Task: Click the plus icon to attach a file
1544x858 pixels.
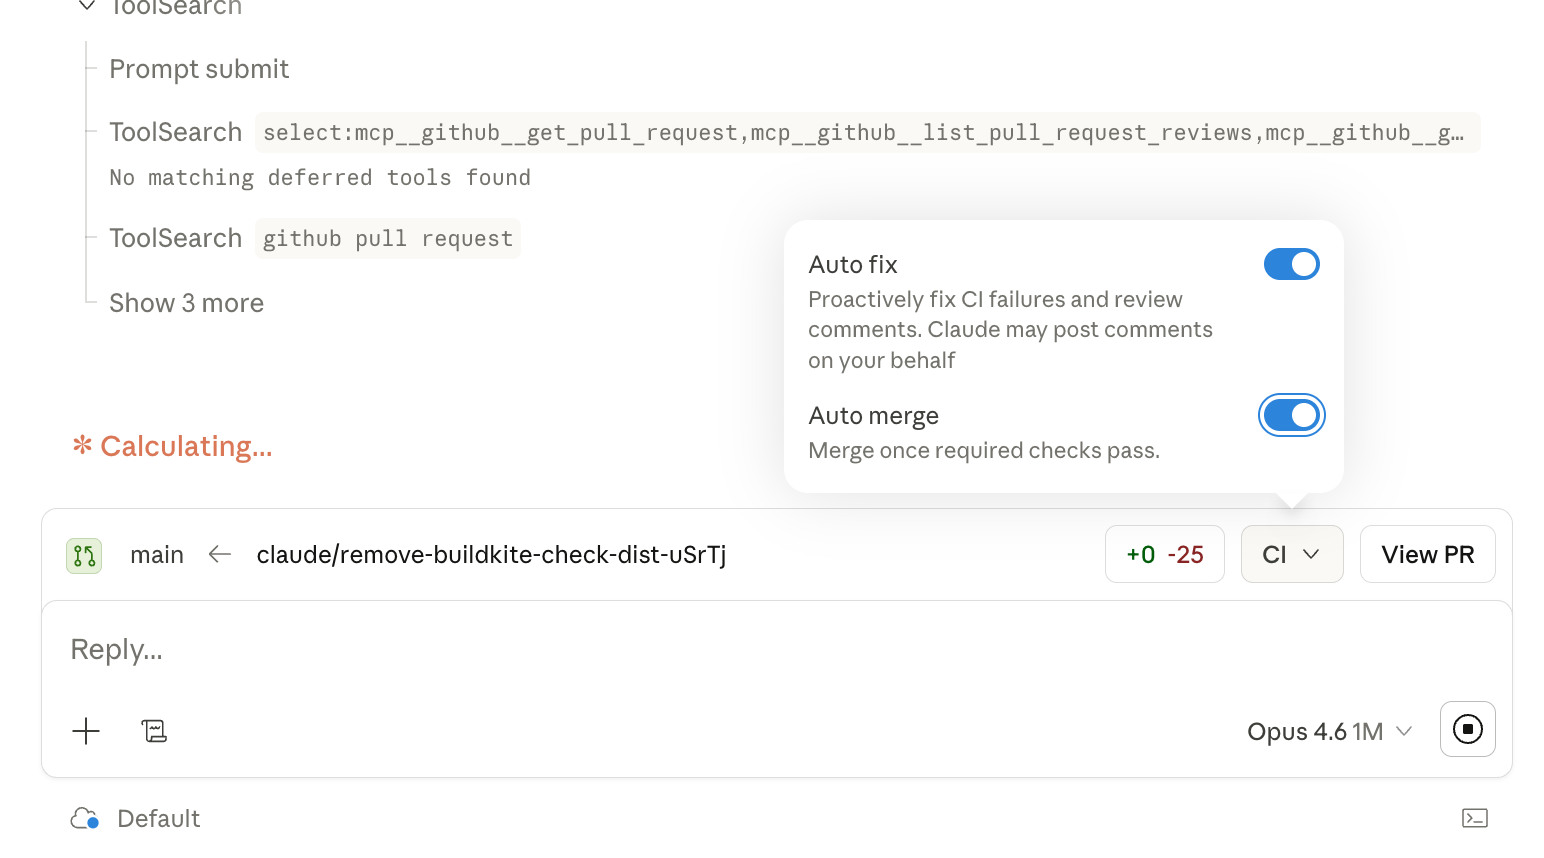Action: coord(86,731)
